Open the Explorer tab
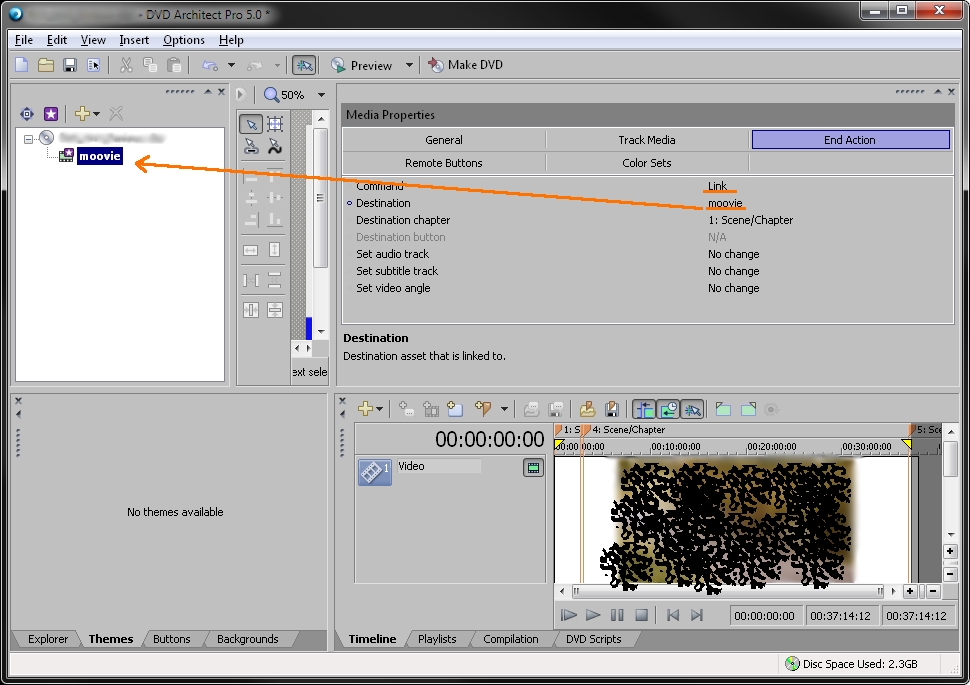Viewport: 970px width, 685px height. (48, 639)
